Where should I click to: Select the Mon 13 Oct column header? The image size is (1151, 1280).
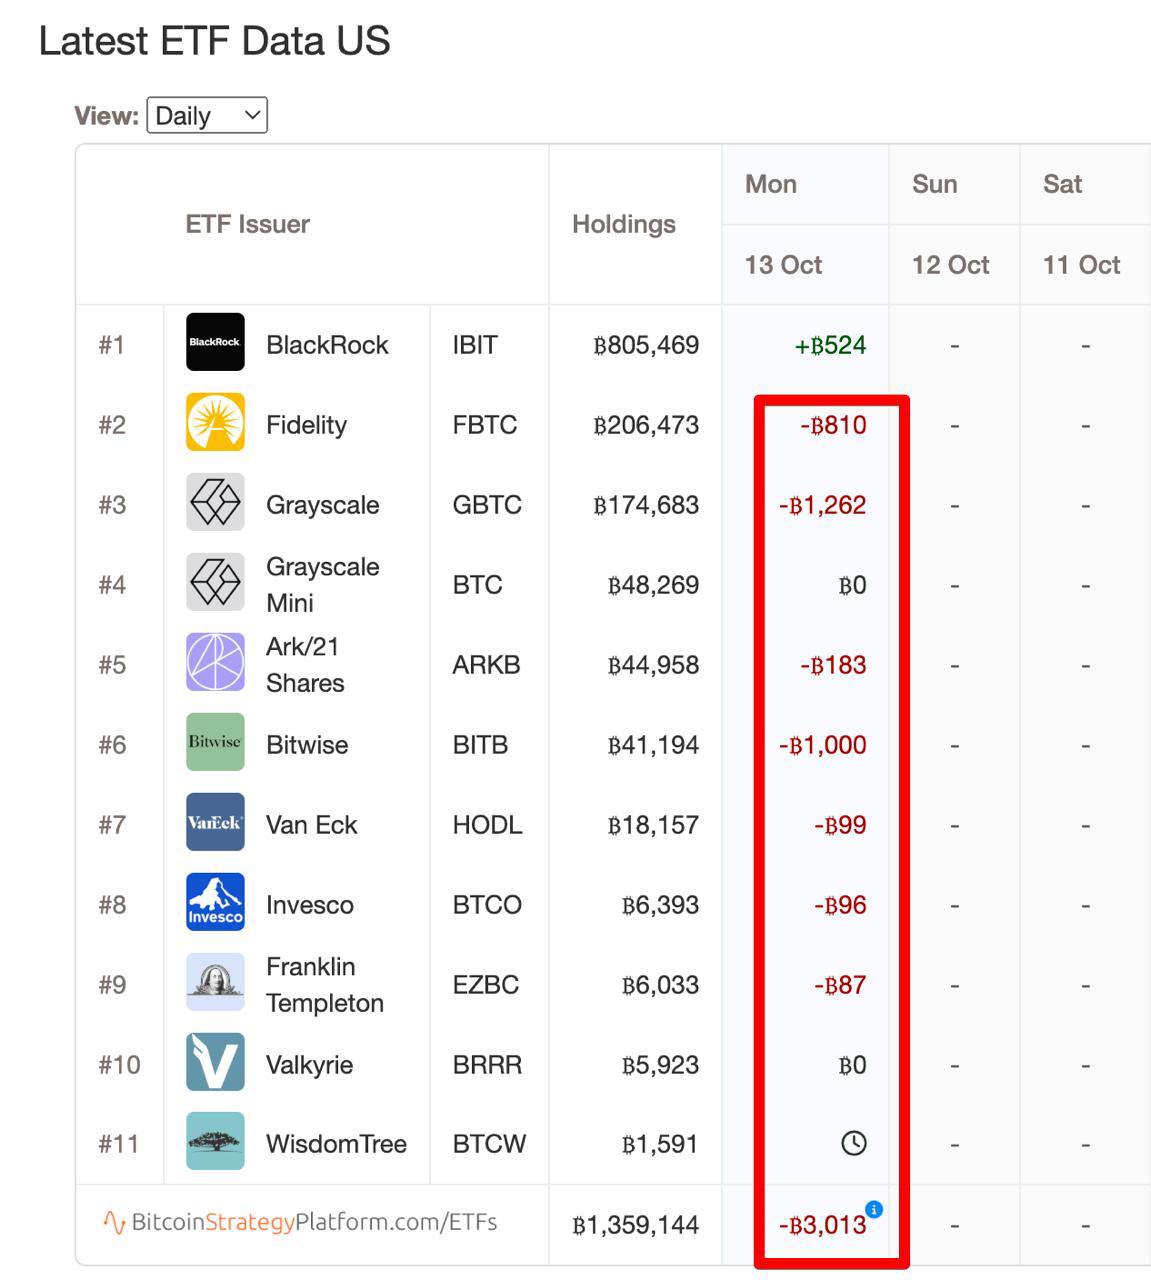pos(783,225)
